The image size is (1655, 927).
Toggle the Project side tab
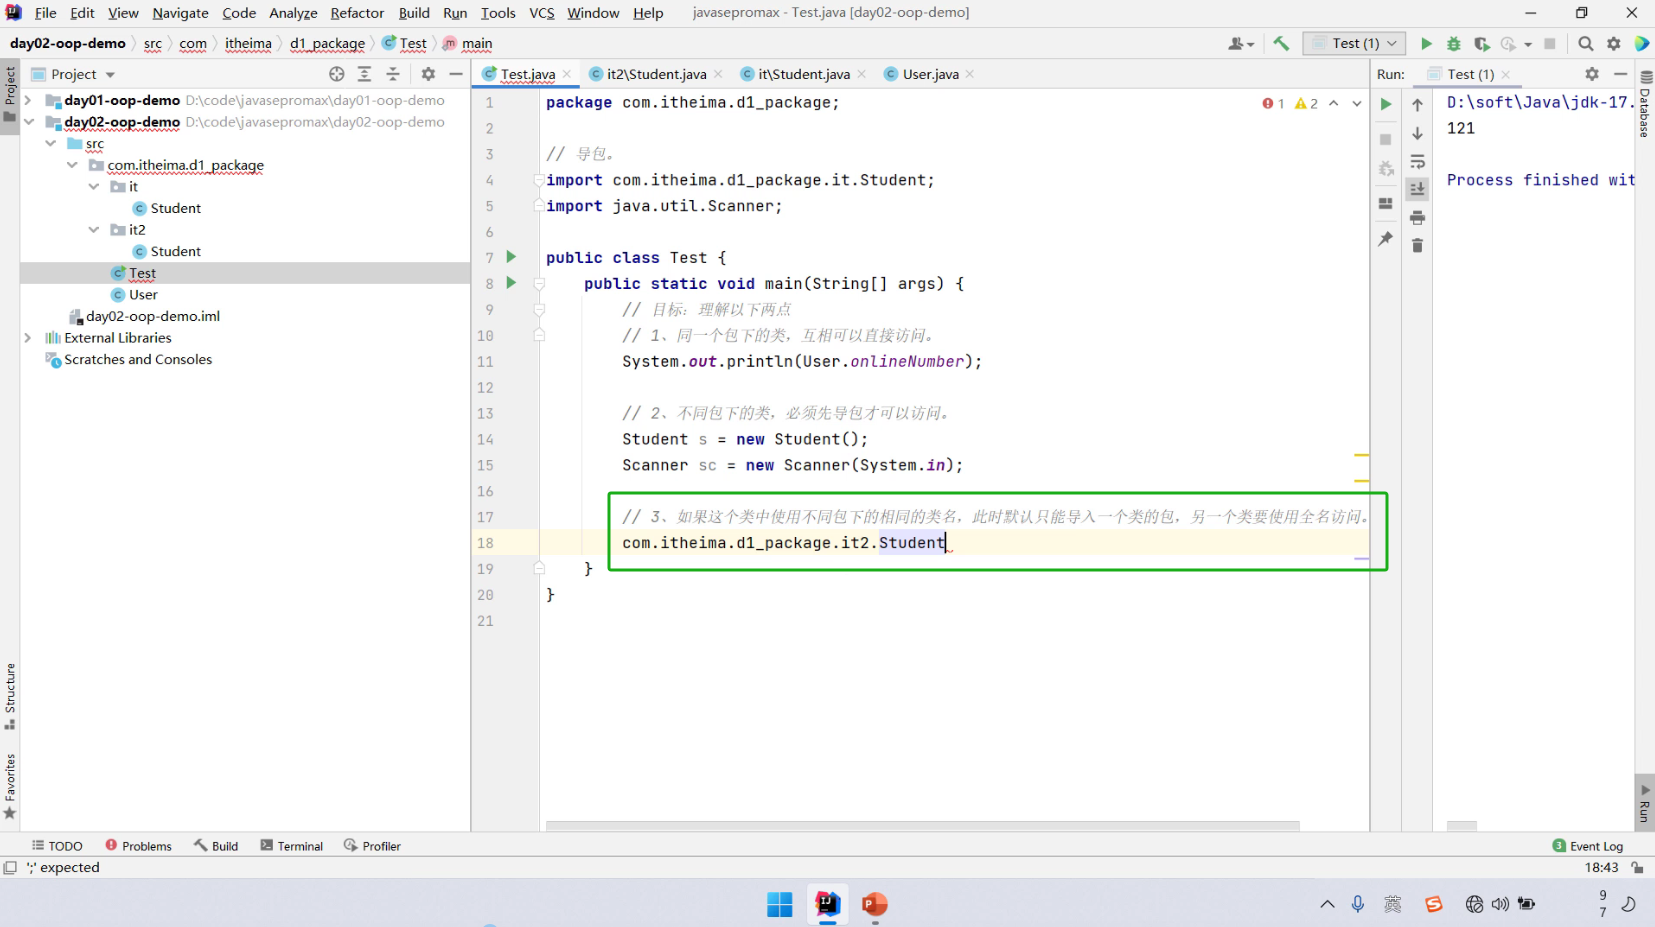pyautogui.click(x=10, y=94)
